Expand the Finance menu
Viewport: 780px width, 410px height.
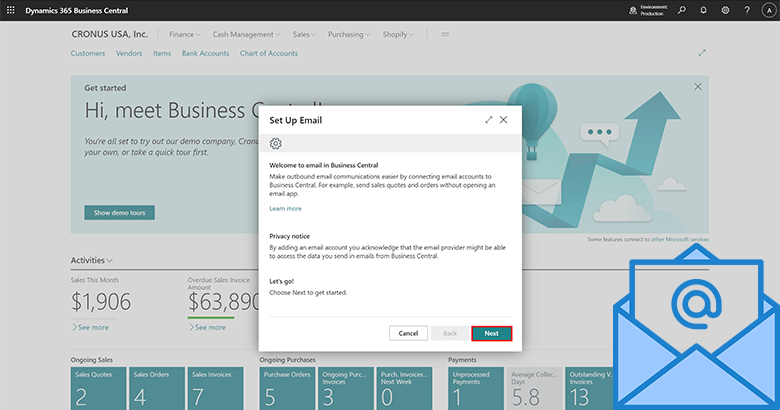185,34
